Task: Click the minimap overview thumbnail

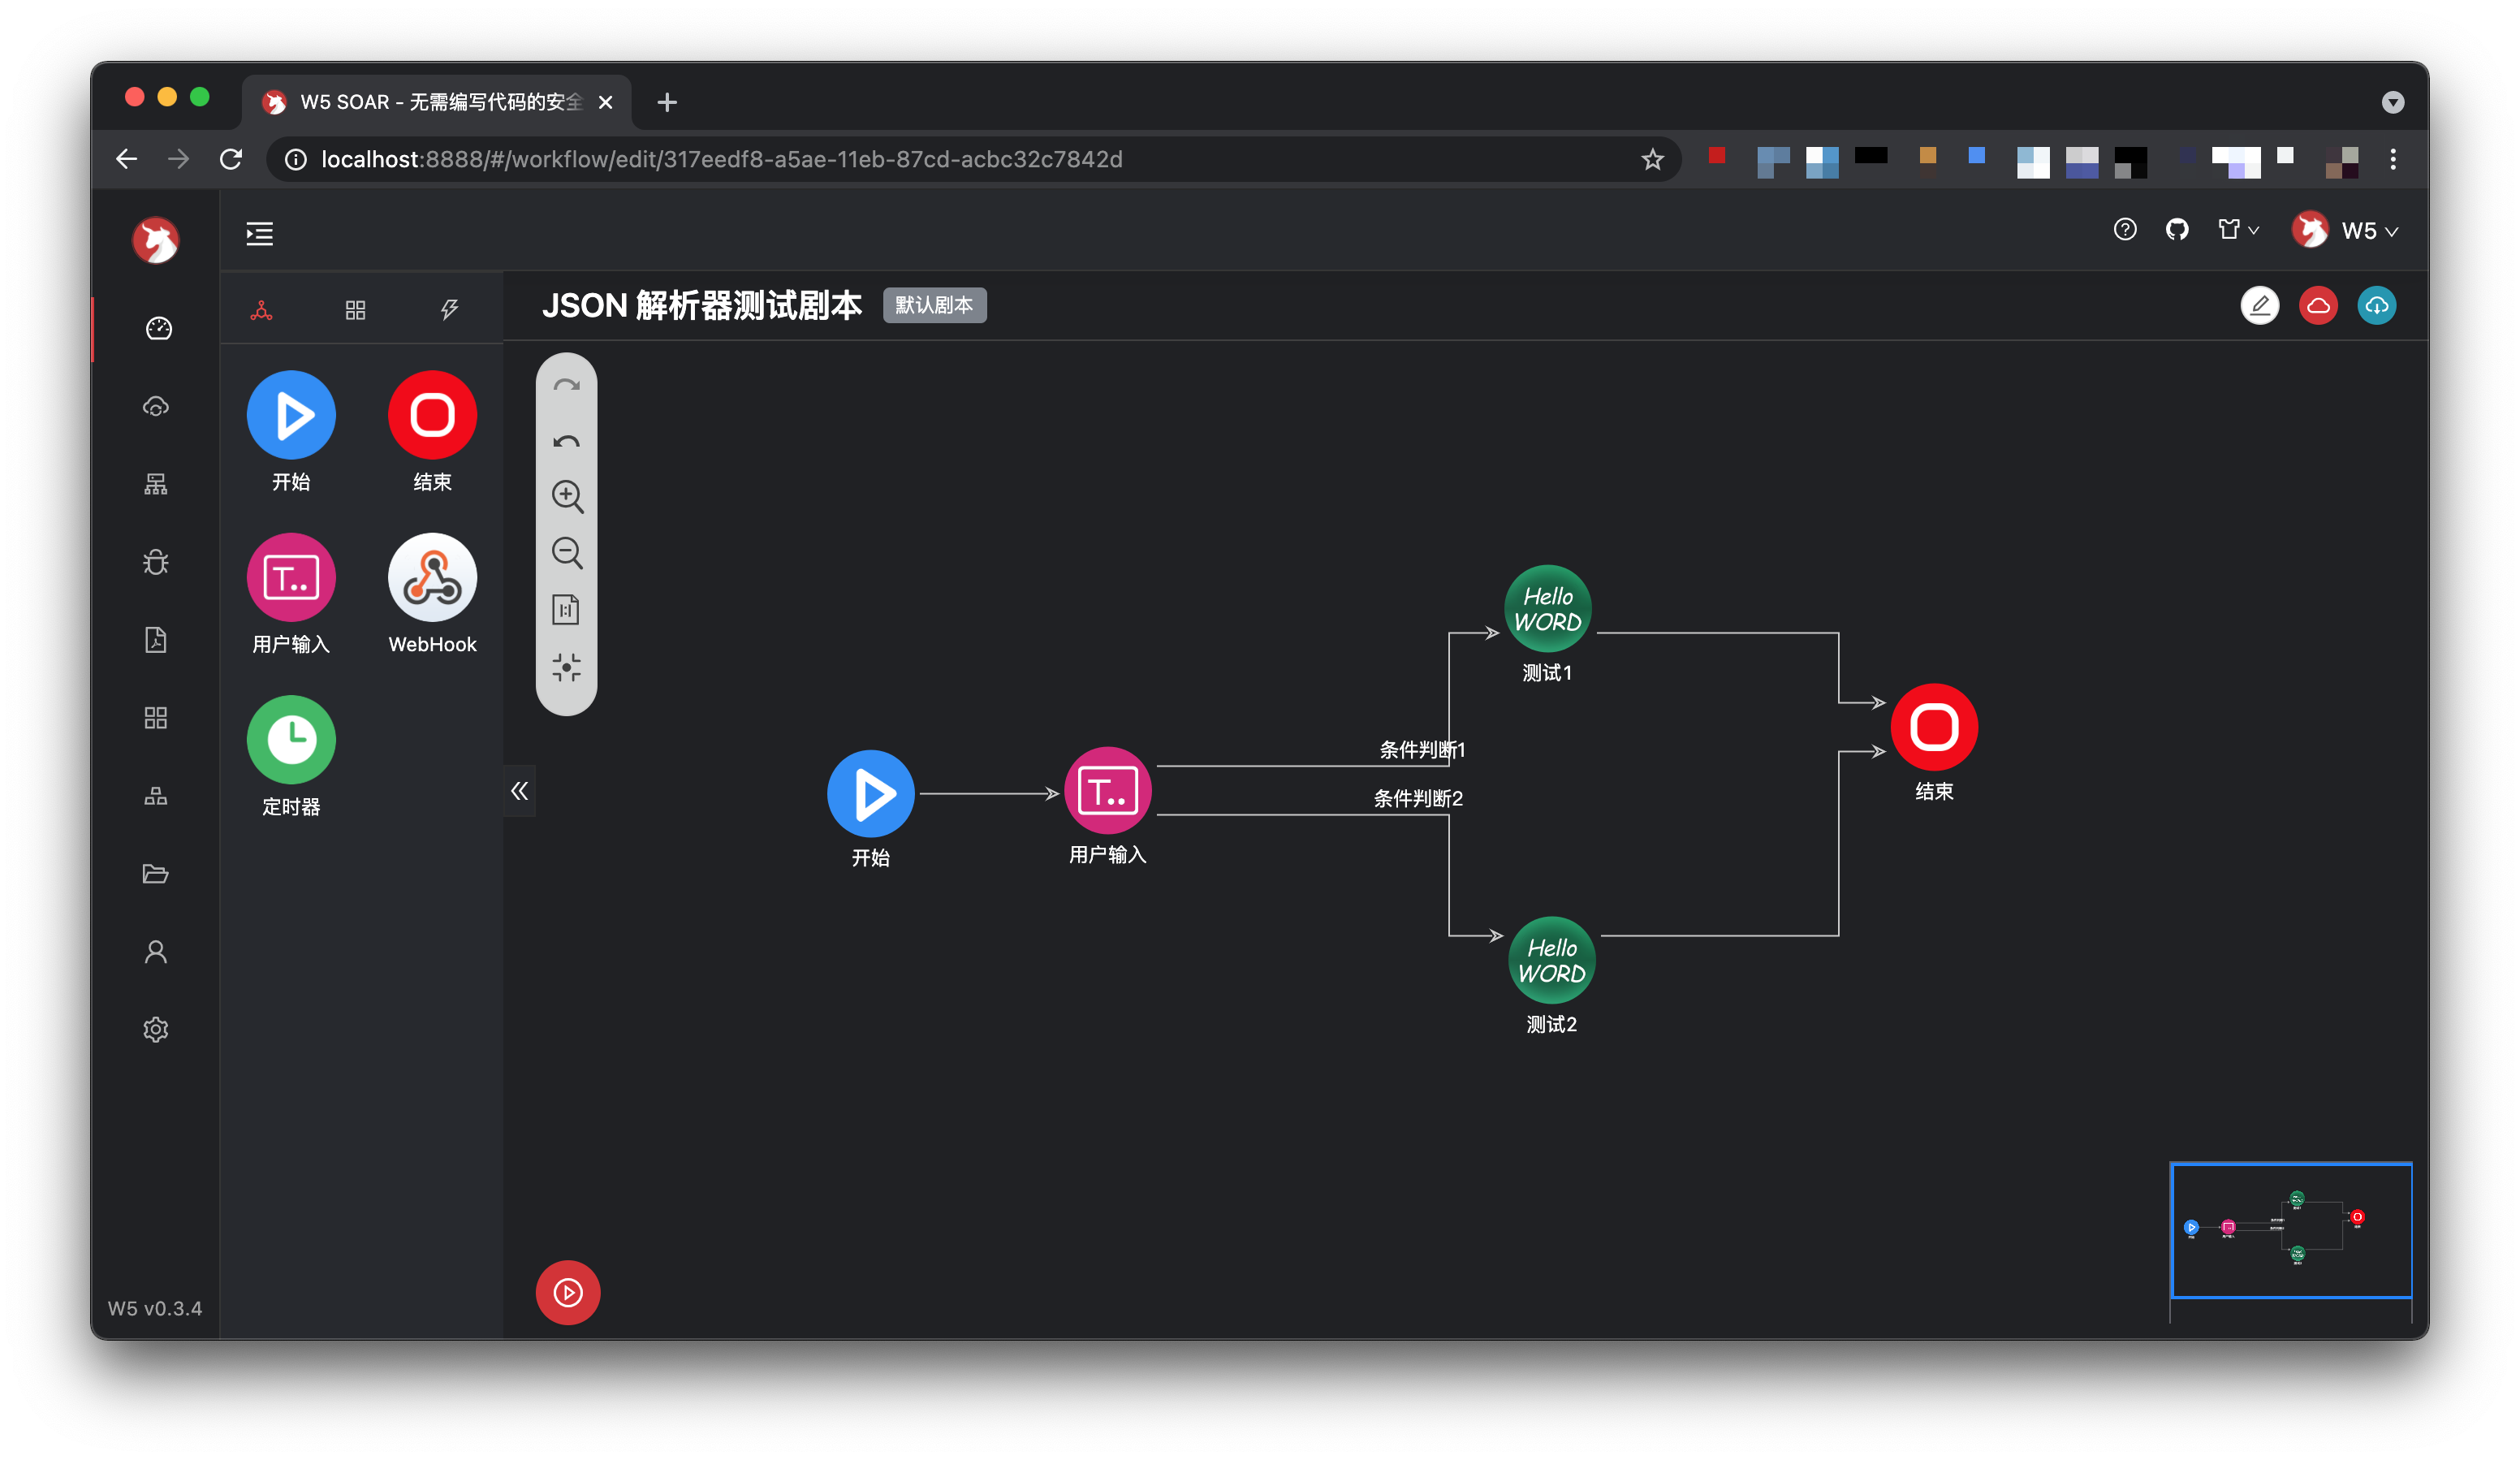Action: tap(2290, 1230)
